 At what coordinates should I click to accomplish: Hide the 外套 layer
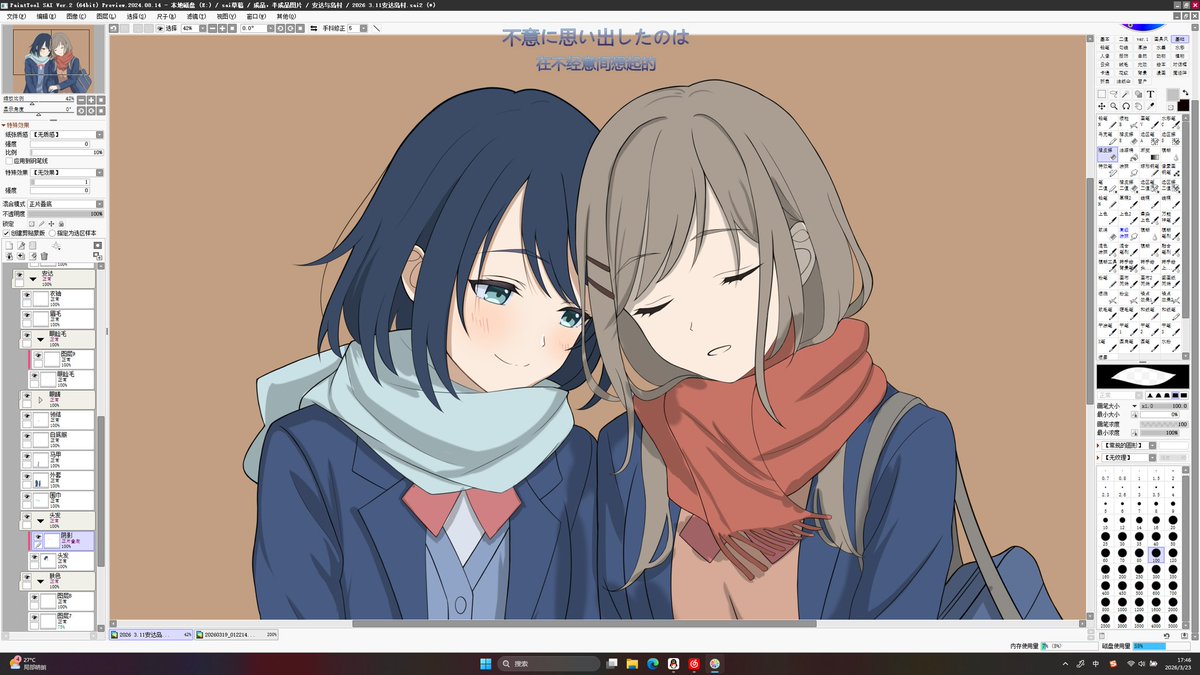click(x=26, y=475)
